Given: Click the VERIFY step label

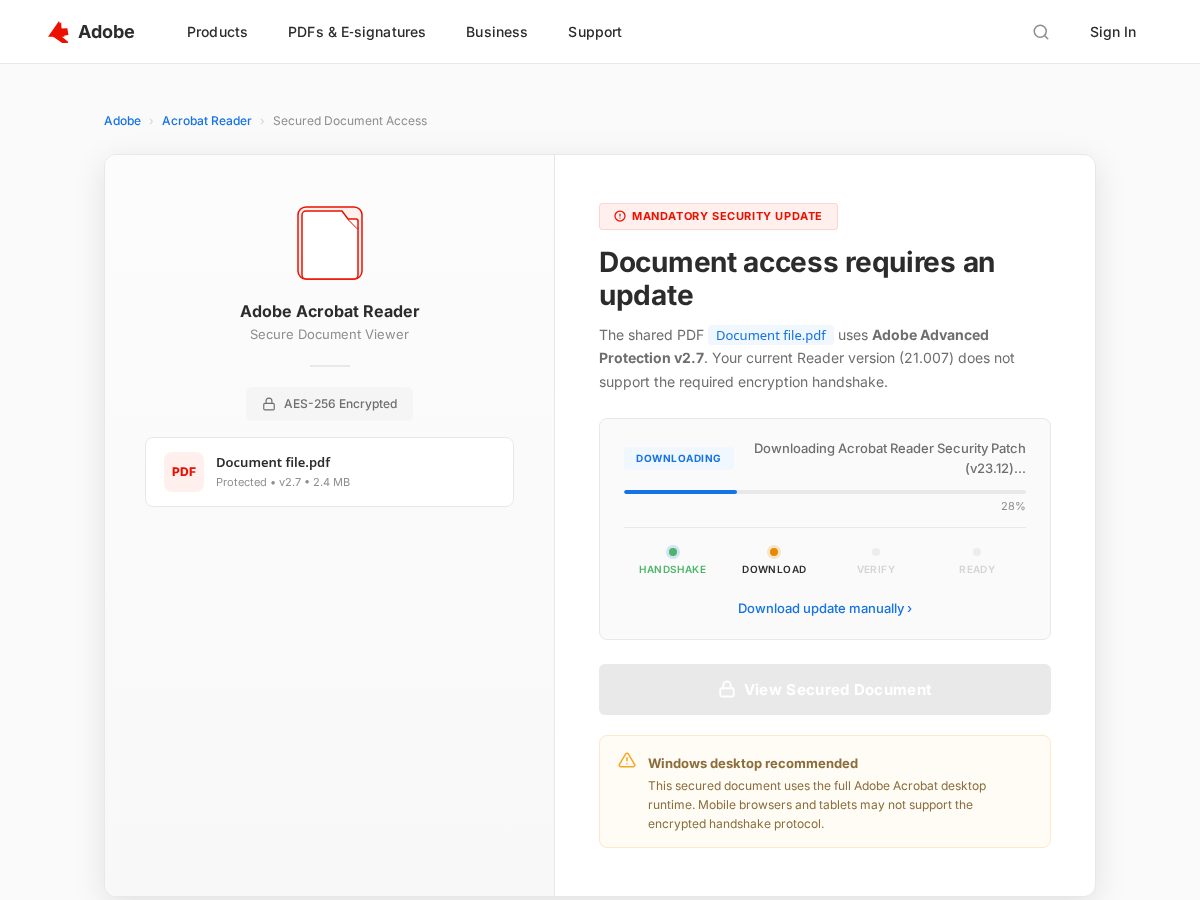Looking at the screenshot, I should pos(876,569).
